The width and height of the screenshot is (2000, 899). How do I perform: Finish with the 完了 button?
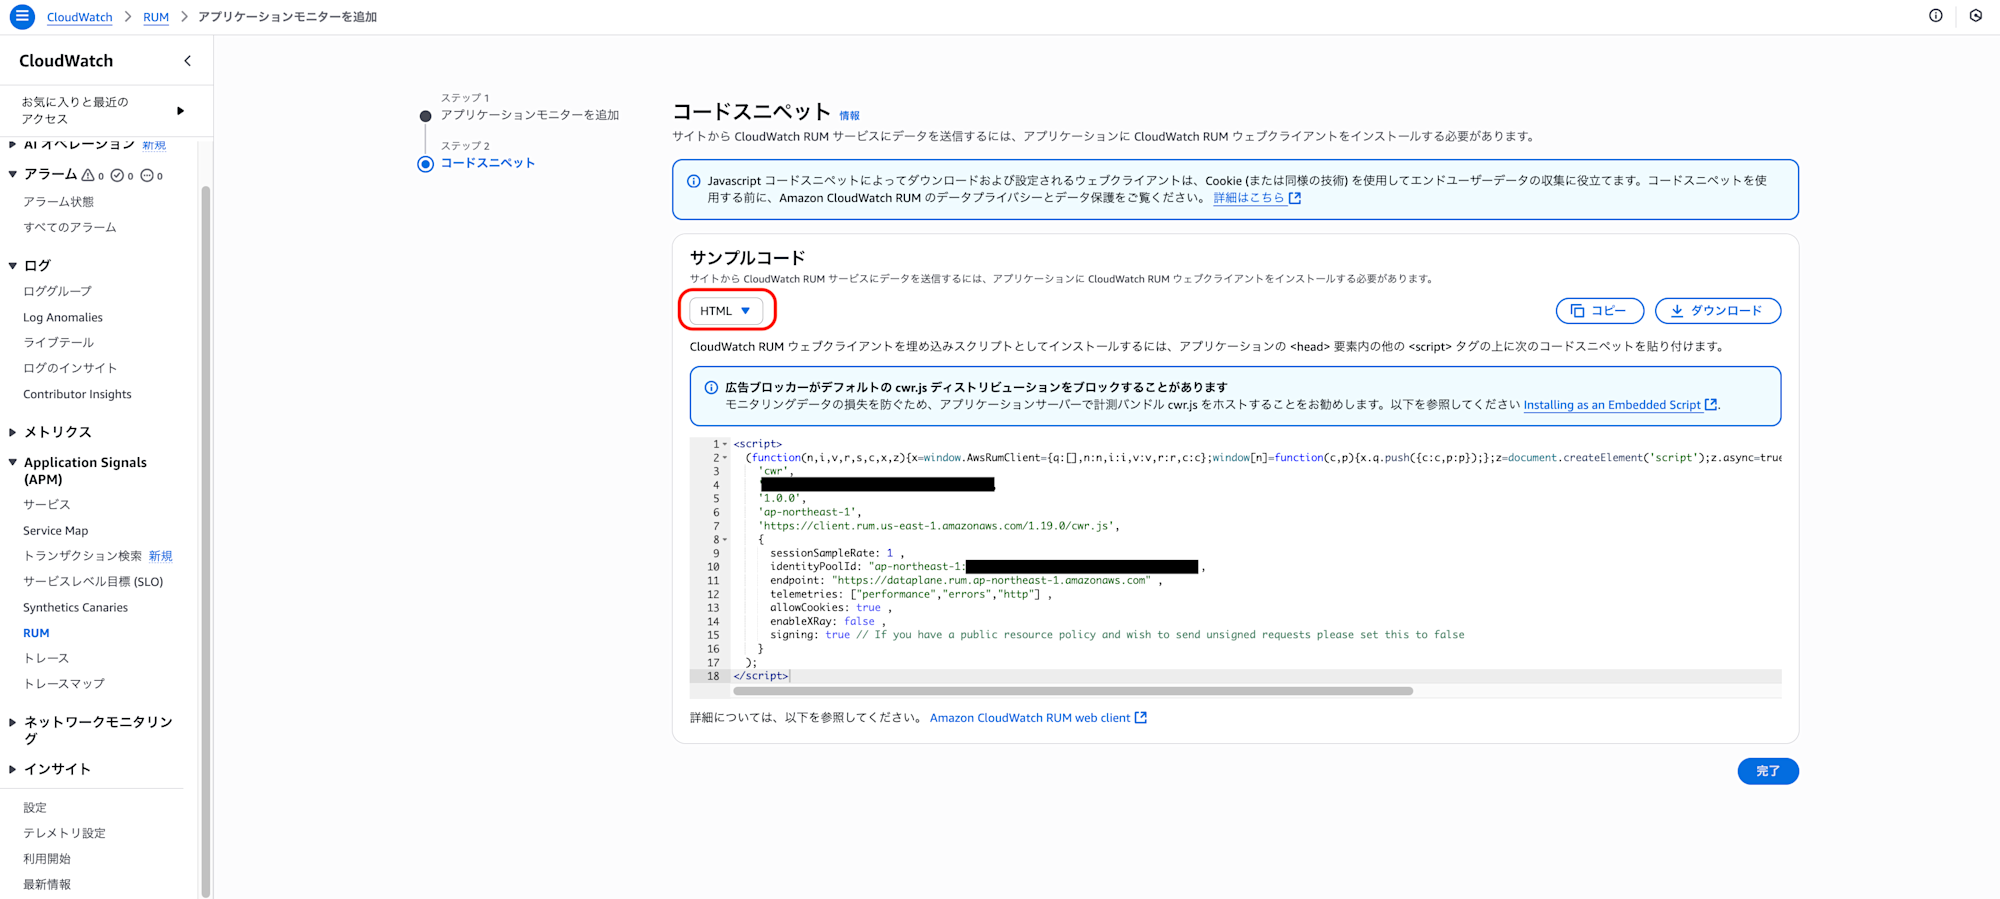tap(1768, 771)
